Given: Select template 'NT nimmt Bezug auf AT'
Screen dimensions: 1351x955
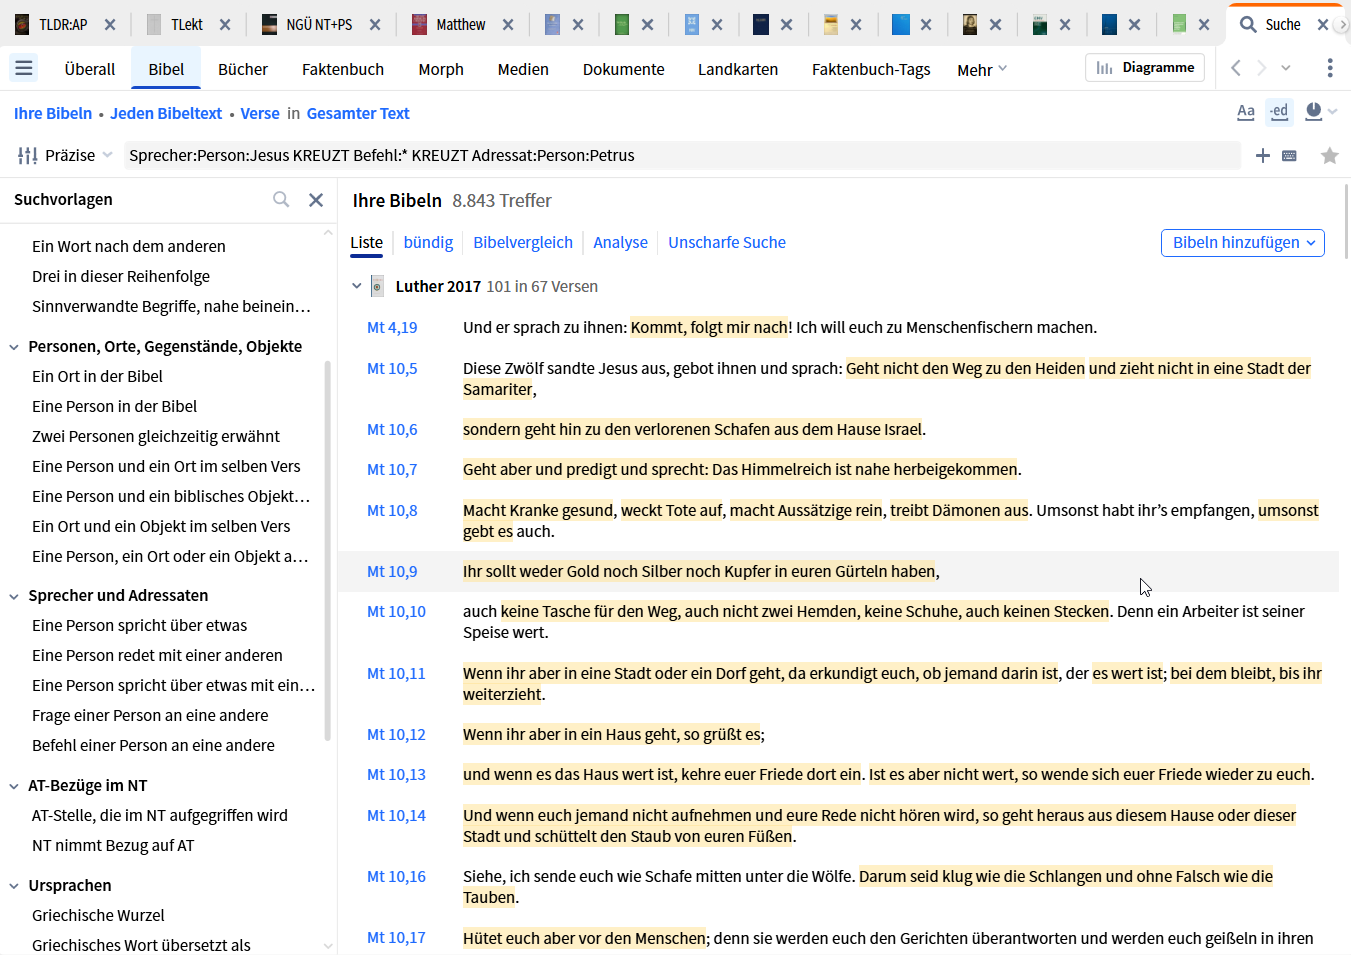Looking at the screenshot, I should point(113,845).
